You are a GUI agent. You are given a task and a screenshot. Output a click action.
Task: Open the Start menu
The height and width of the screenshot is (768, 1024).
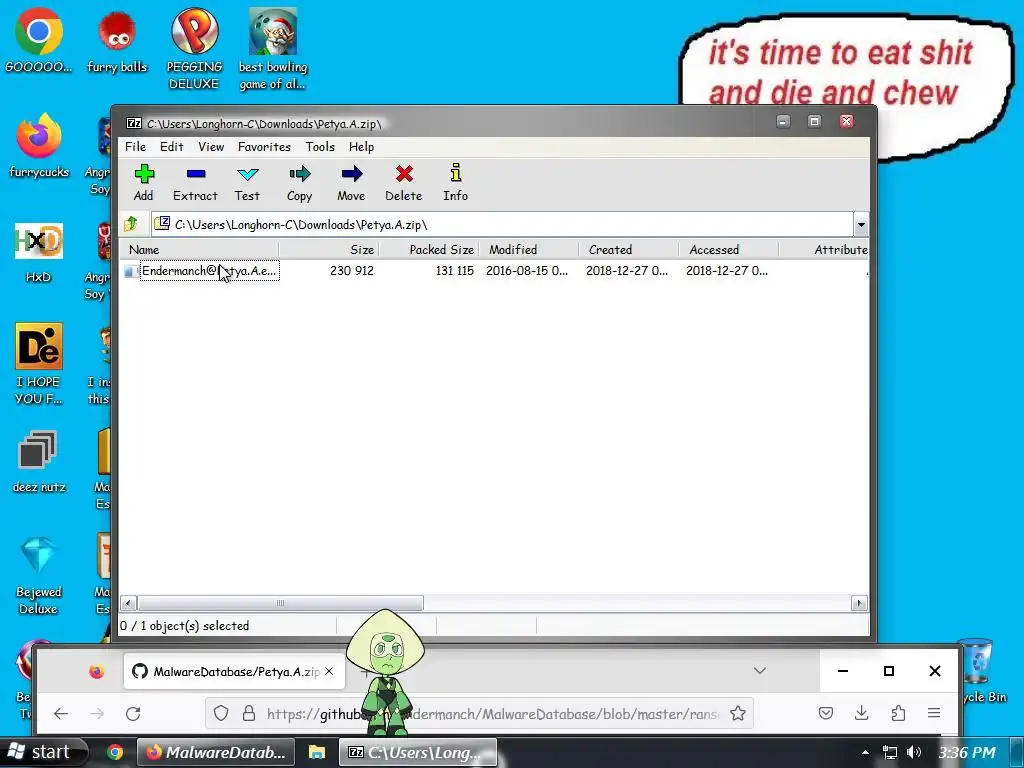pyautogui.click(x=43, y=752)
